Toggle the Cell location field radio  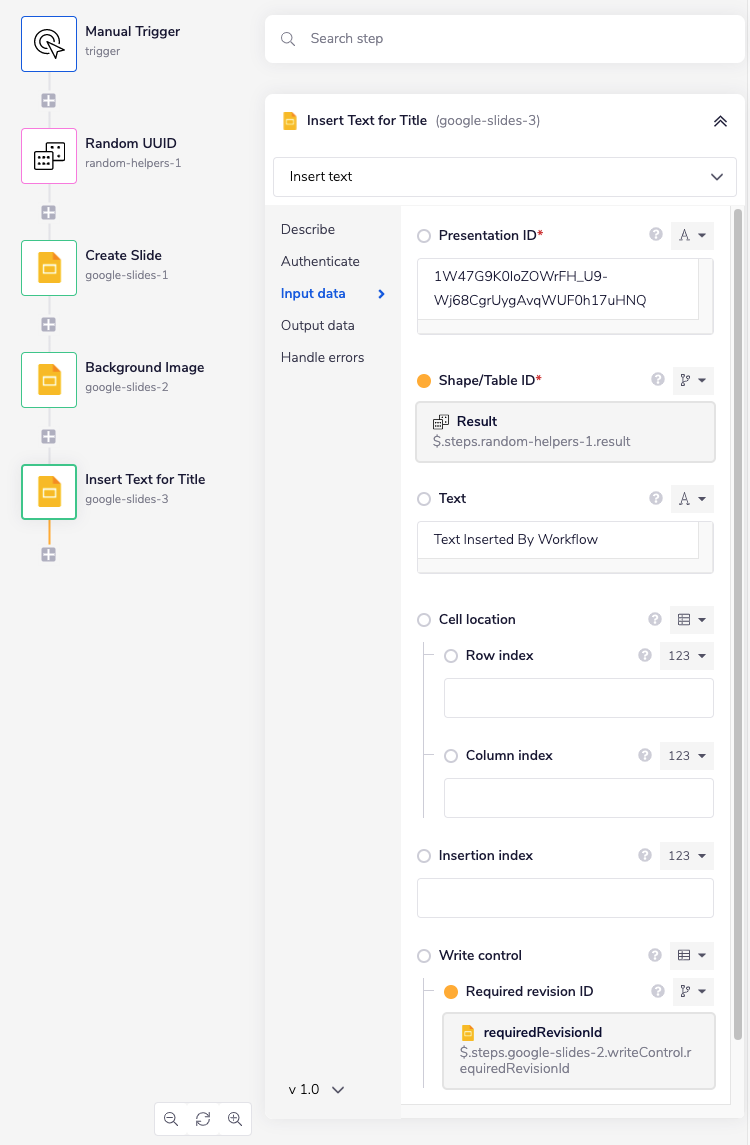(x=422, y=619)
